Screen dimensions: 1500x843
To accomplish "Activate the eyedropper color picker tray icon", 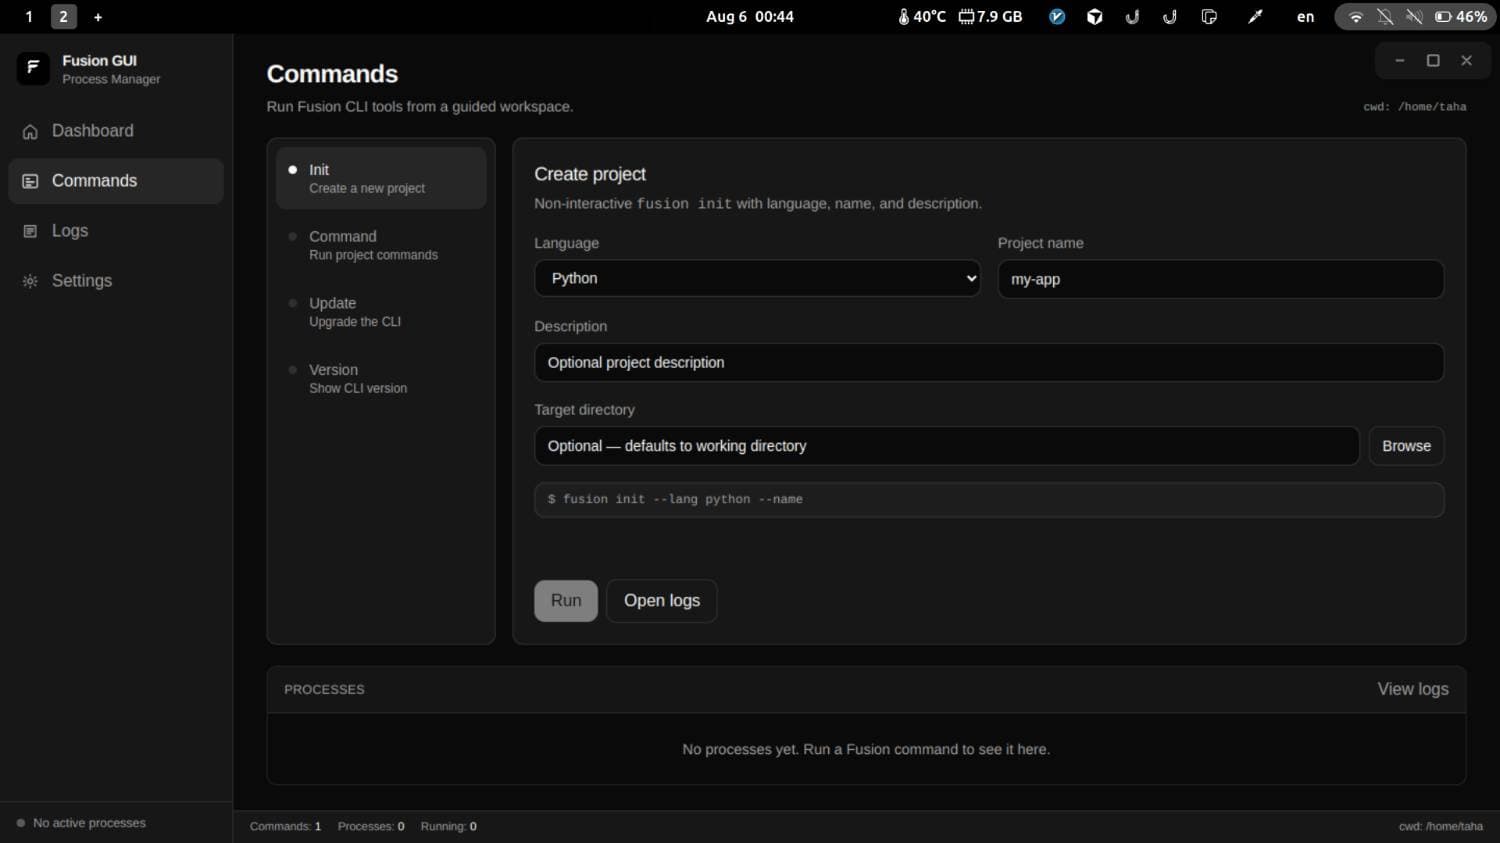I will coord(1255,17).
